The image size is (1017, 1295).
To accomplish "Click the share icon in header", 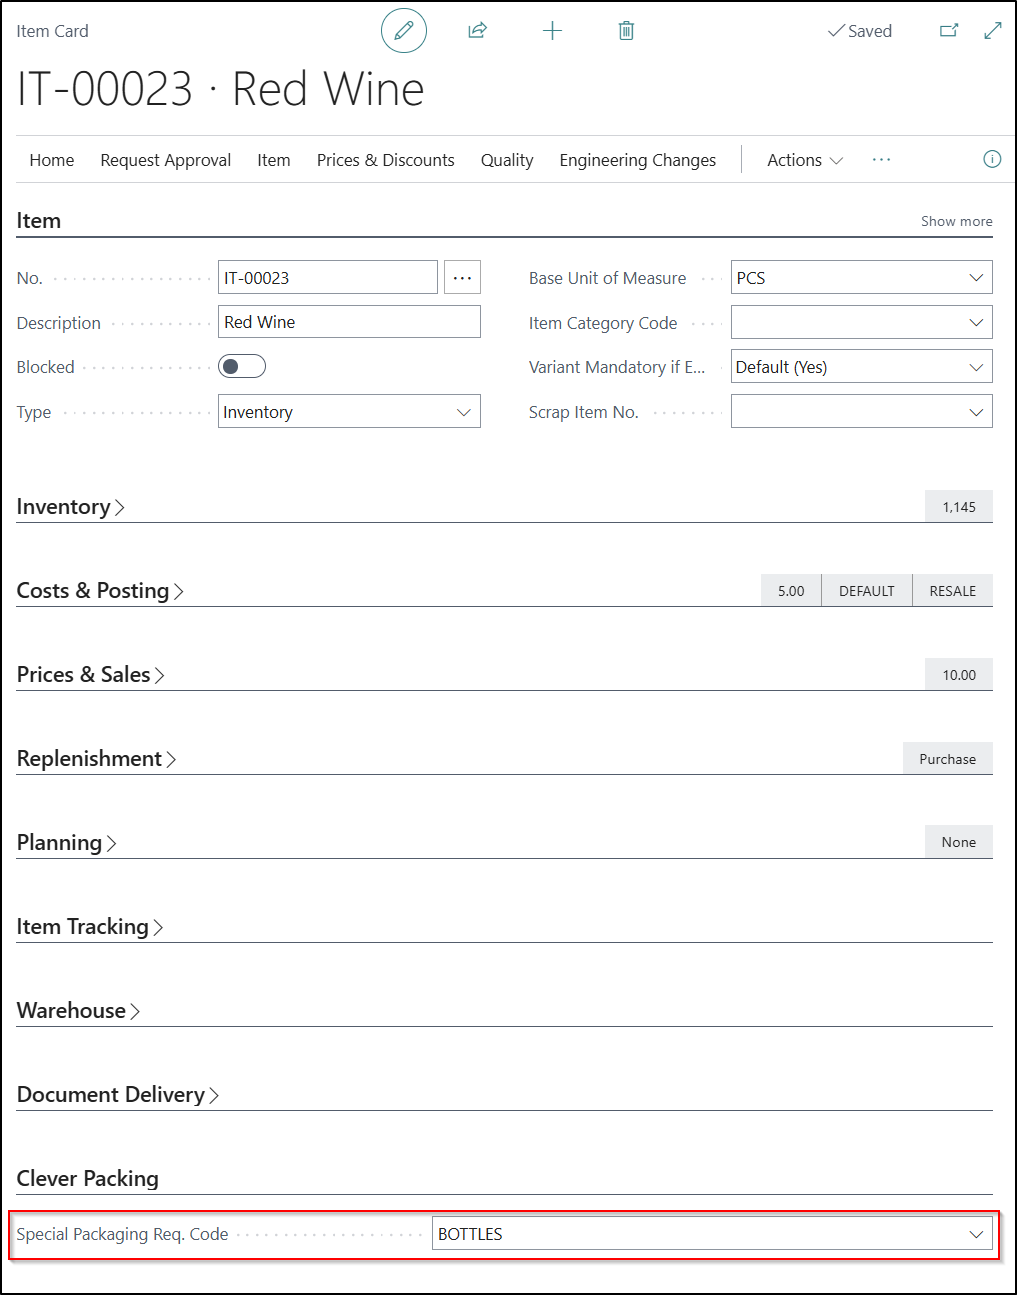I will point(477,31).
